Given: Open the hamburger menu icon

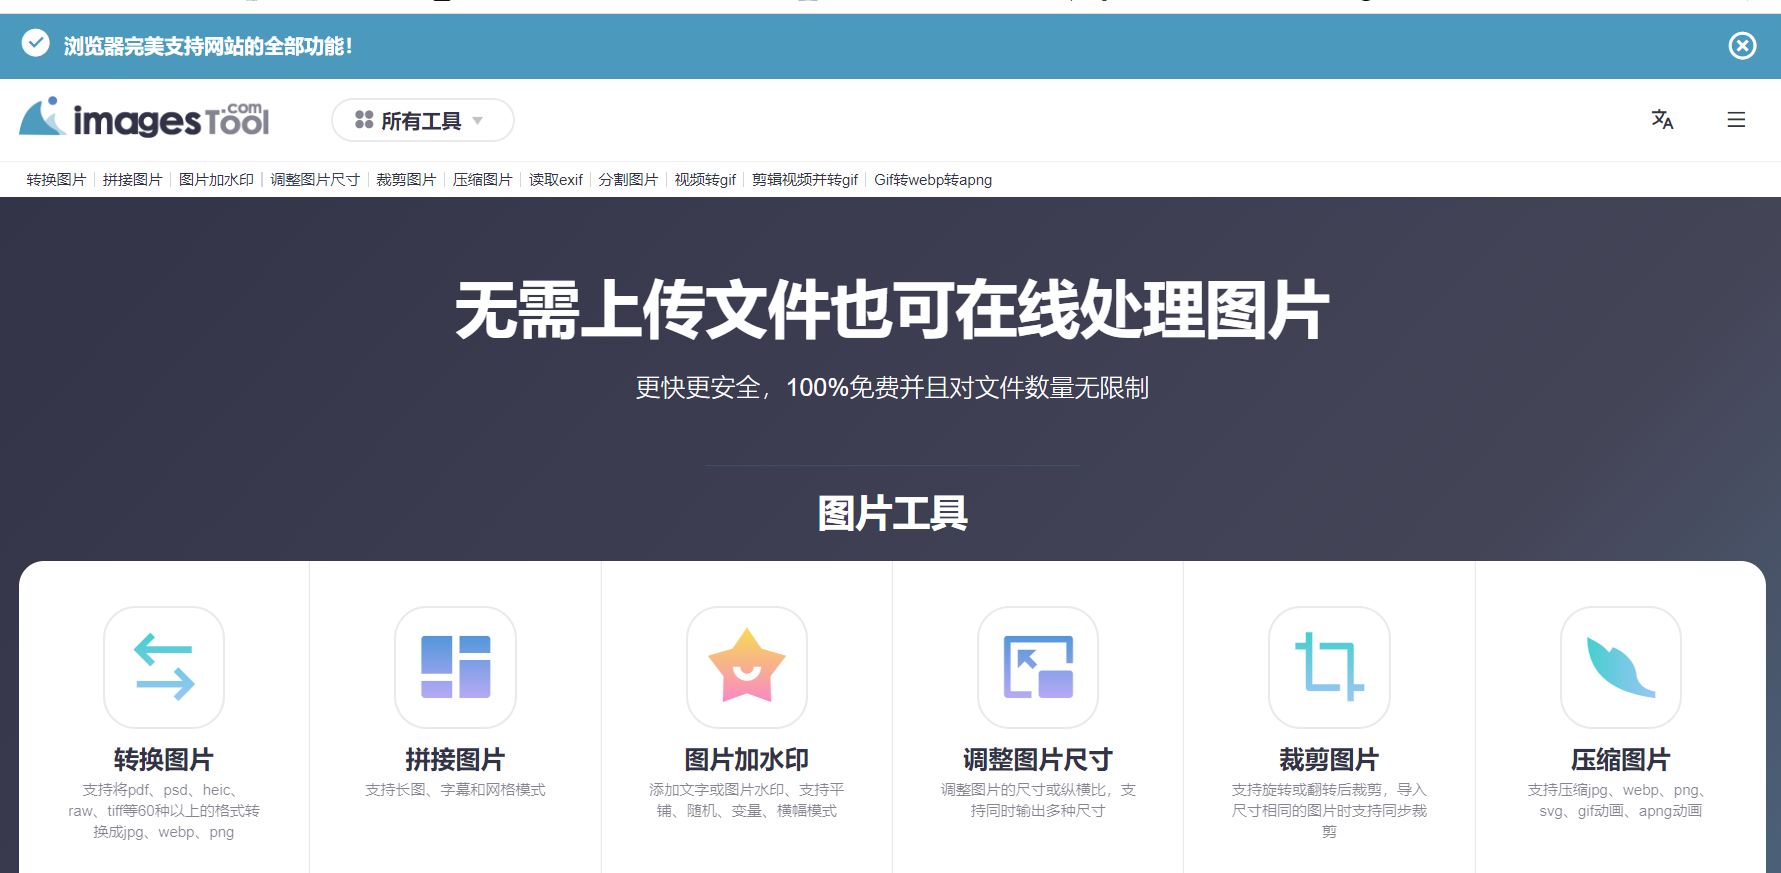Looking at the screenshot, I should pos(1736,120).
